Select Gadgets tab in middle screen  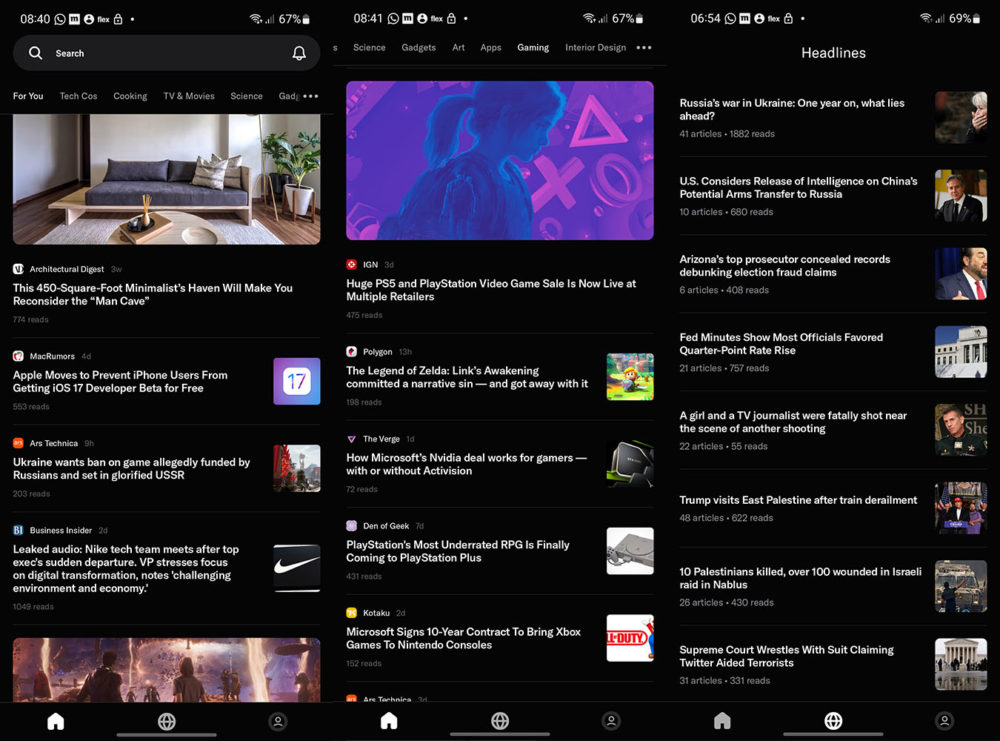pyautogui.click(x=418, y=48)
